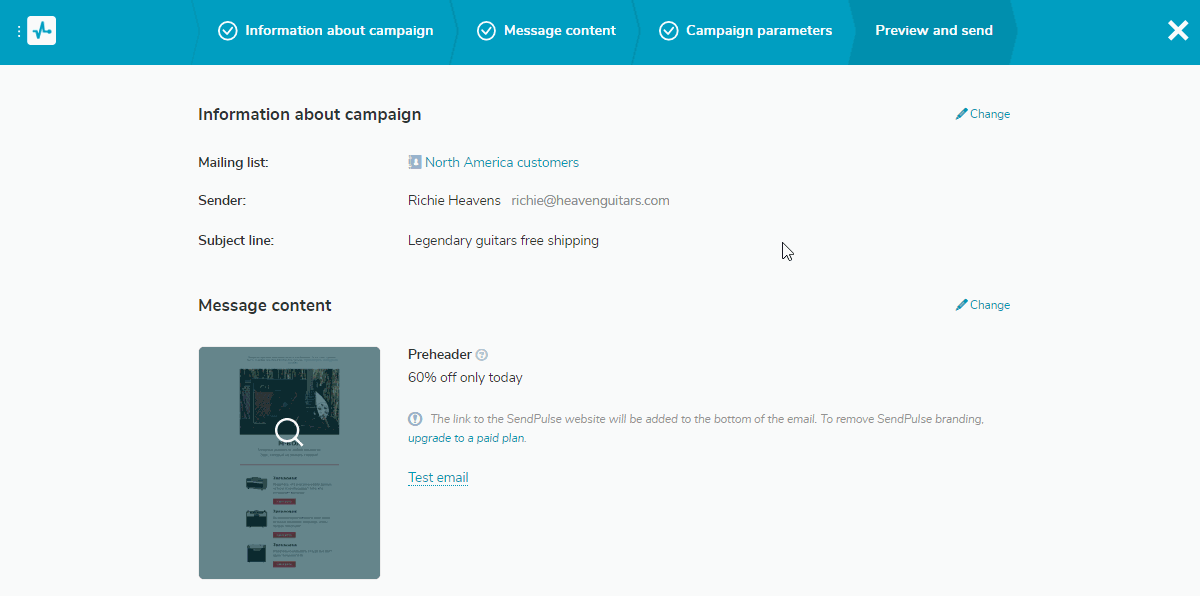The height and width of the screenshot is (596, 1200).
Task: Go to Campaign parameters step
Action: 758,31
